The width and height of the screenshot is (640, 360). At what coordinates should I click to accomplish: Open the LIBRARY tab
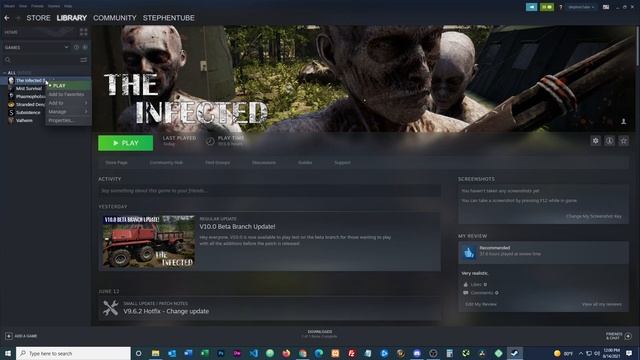point(72,18)
